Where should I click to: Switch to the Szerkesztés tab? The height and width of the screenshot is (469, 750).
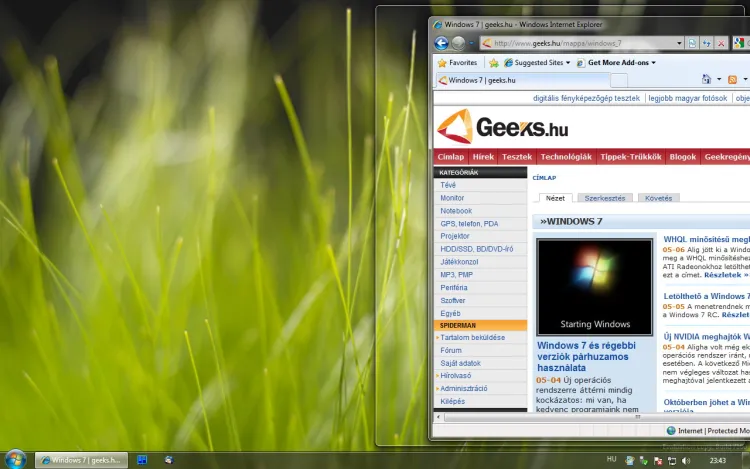605,198
